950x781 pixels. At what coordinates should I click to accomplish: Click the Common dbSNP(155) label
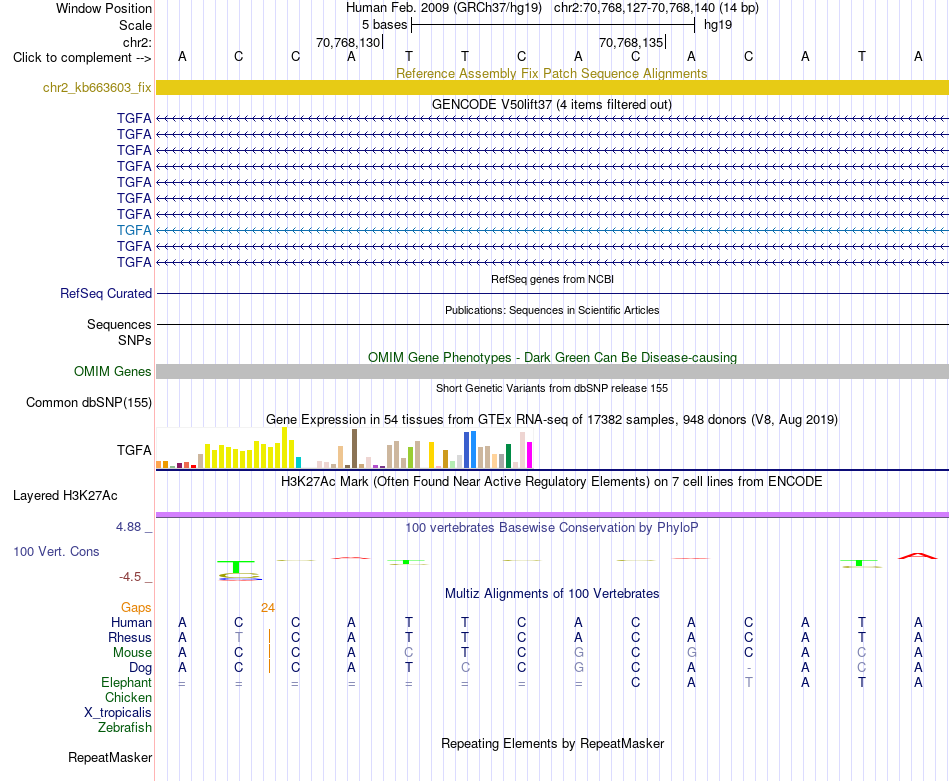[x=89, y=402]
